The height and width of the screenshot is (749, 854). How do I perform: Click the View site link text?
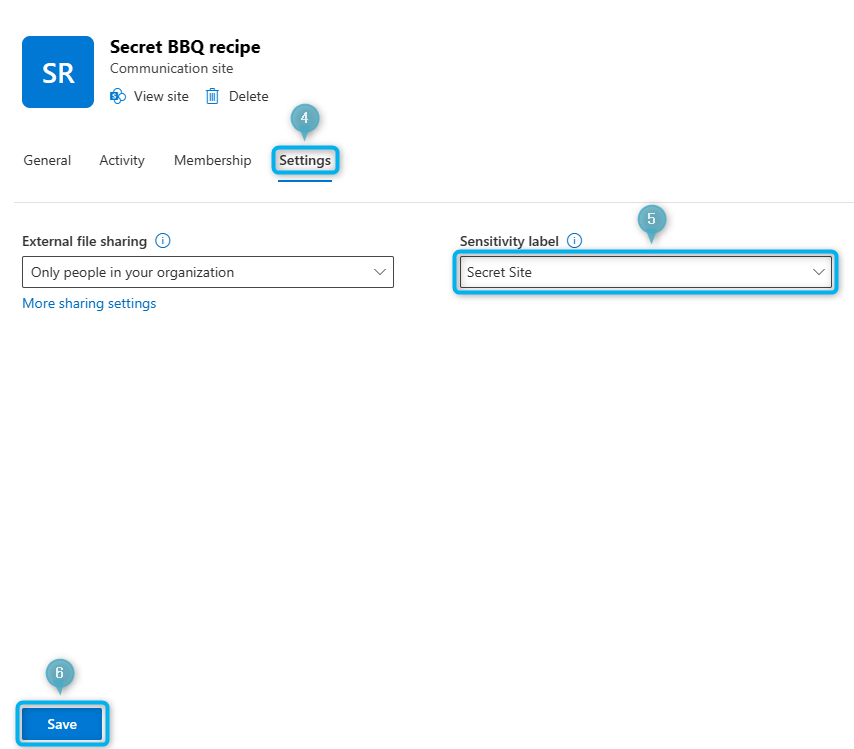coord(161,96)
